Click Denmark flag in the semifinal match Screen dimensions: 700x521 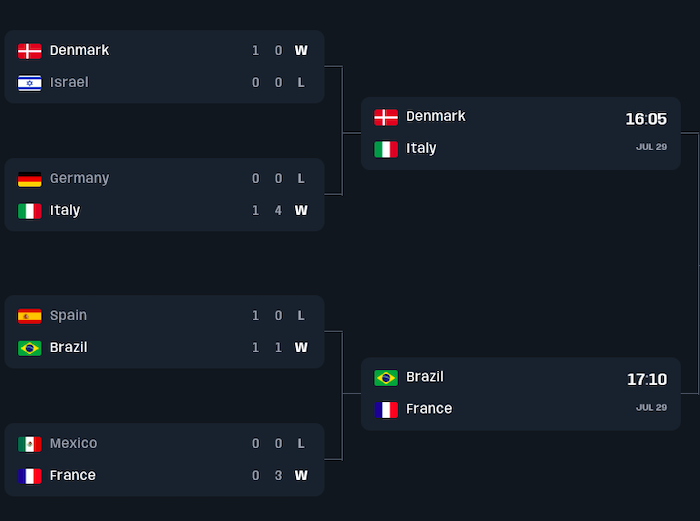(386, 117)
